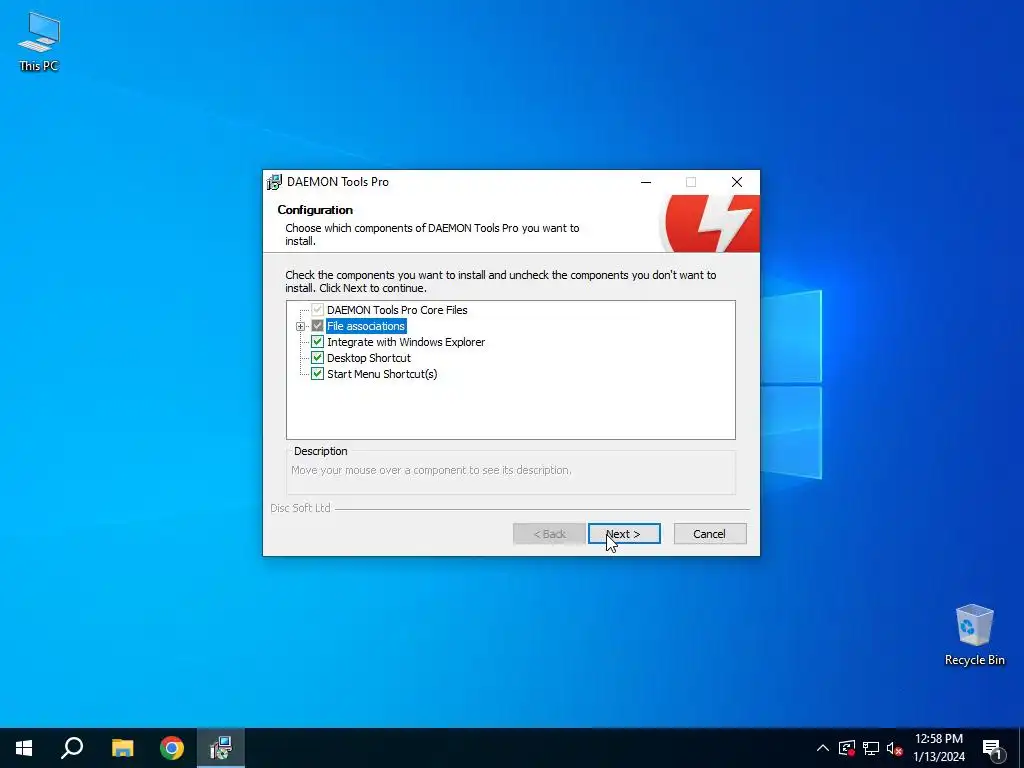Select the Start Menu Shortcut(s) label
Screen dimensions: 1024x768
point(382,374)
